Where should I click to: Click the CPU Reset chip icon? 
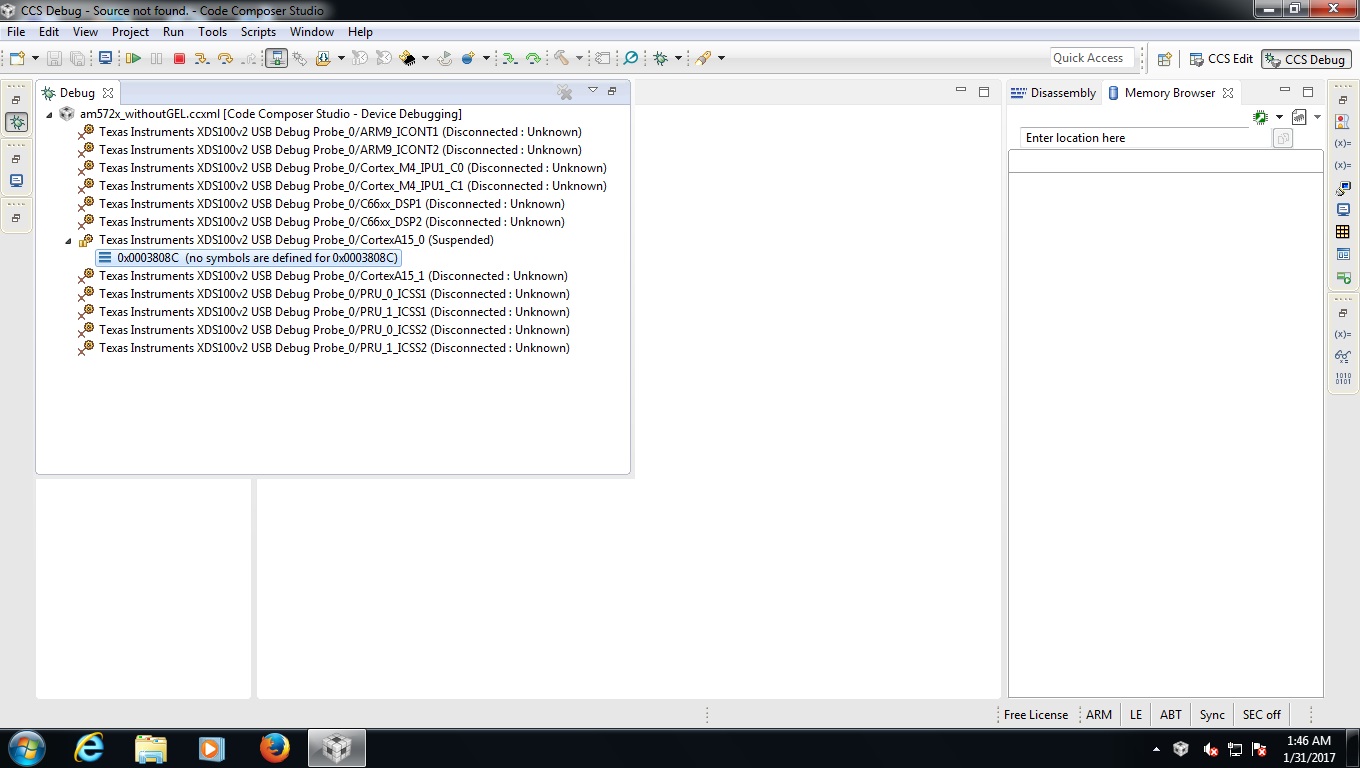click(x=407, y=58)
